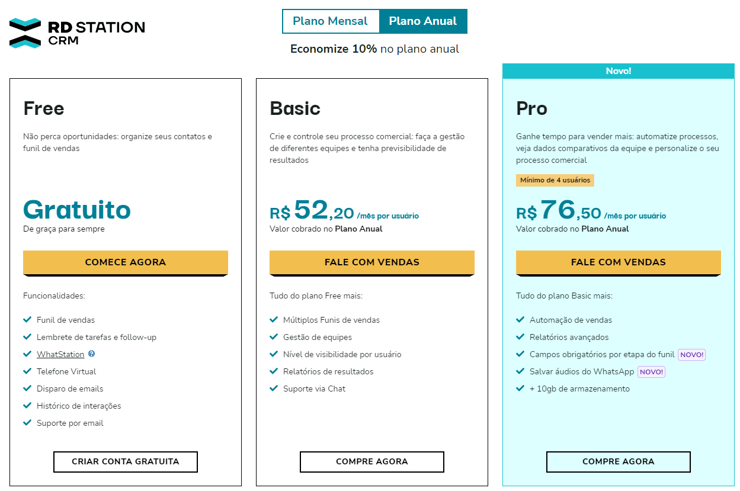Switch to Plano Mensal billing
This screenshot has width=740, height=491.
330,21
